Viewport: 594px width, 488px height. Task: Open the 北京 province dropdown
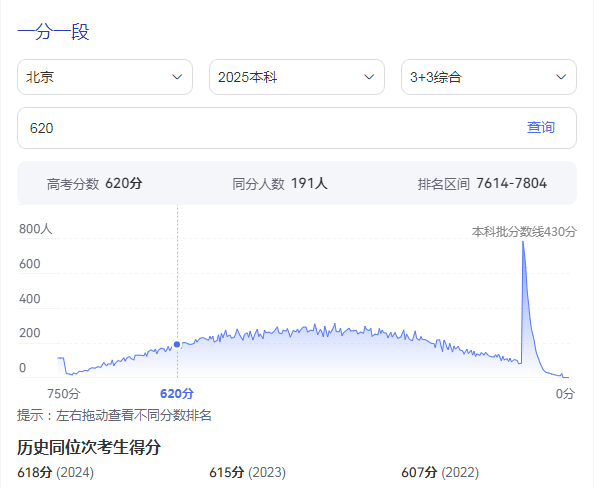105,77
